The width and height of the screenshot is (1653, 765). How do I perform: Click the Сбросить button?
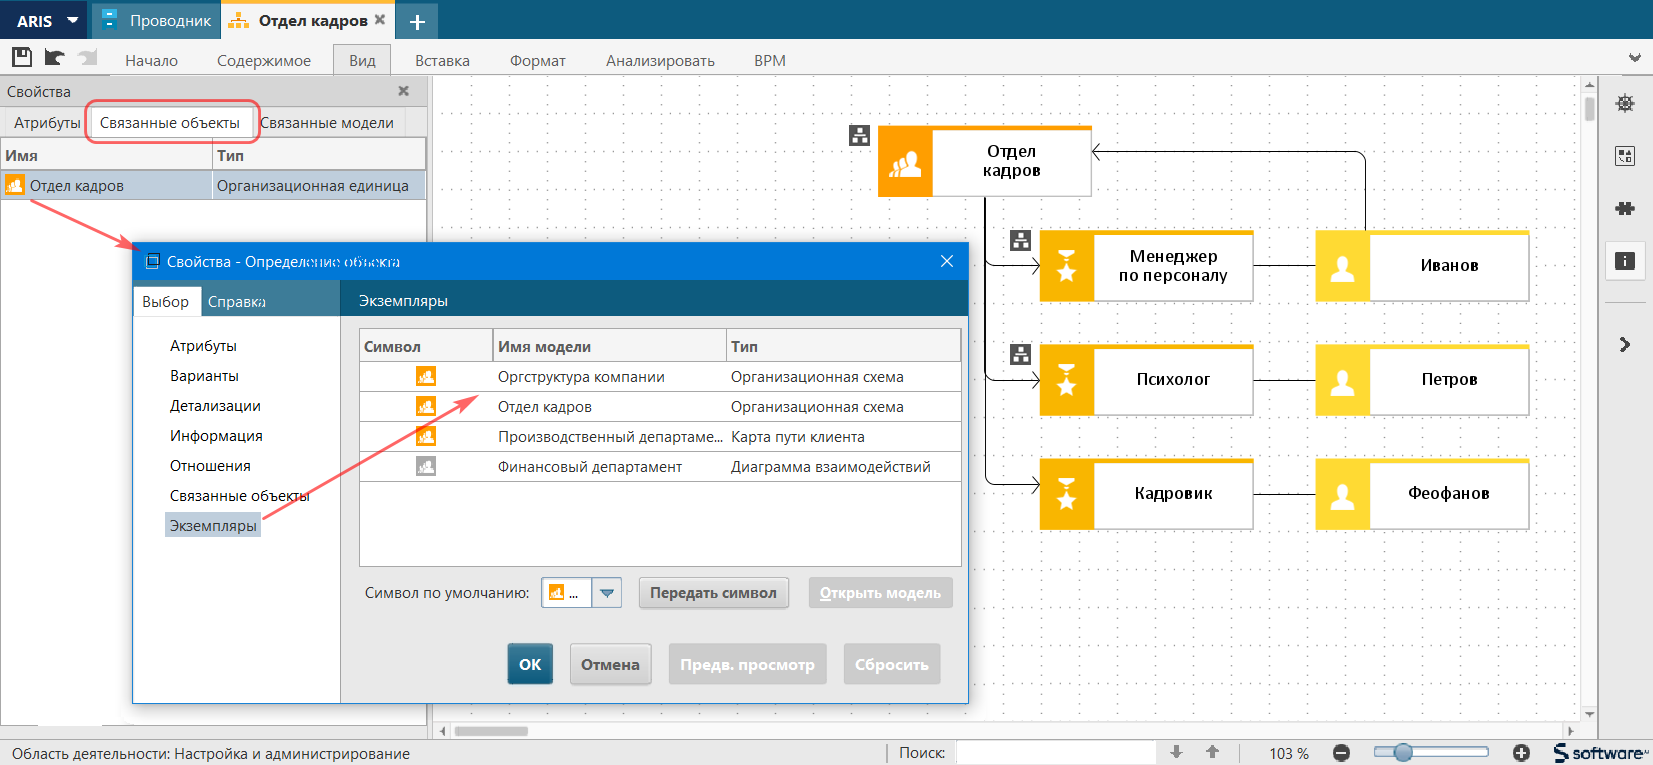[x=891, y=664]
